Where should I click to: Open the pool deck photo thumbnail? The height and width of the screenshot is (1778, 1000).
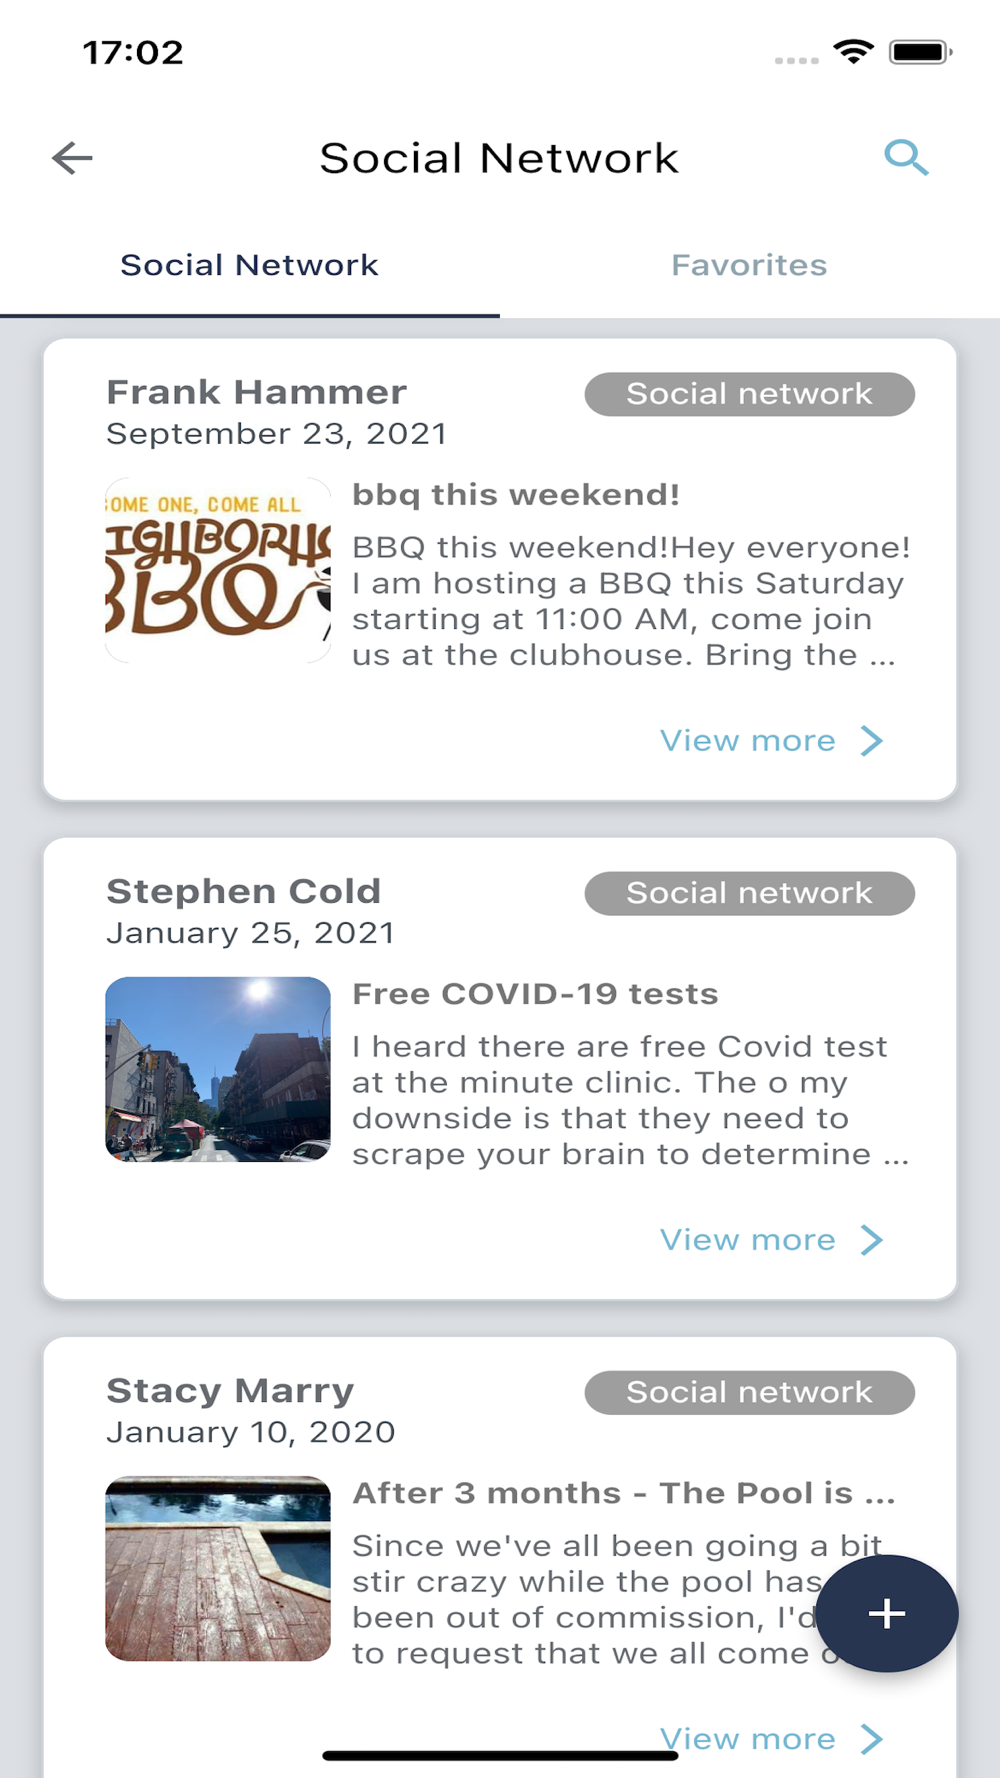pyautogui.click(x=218, y=1568)
